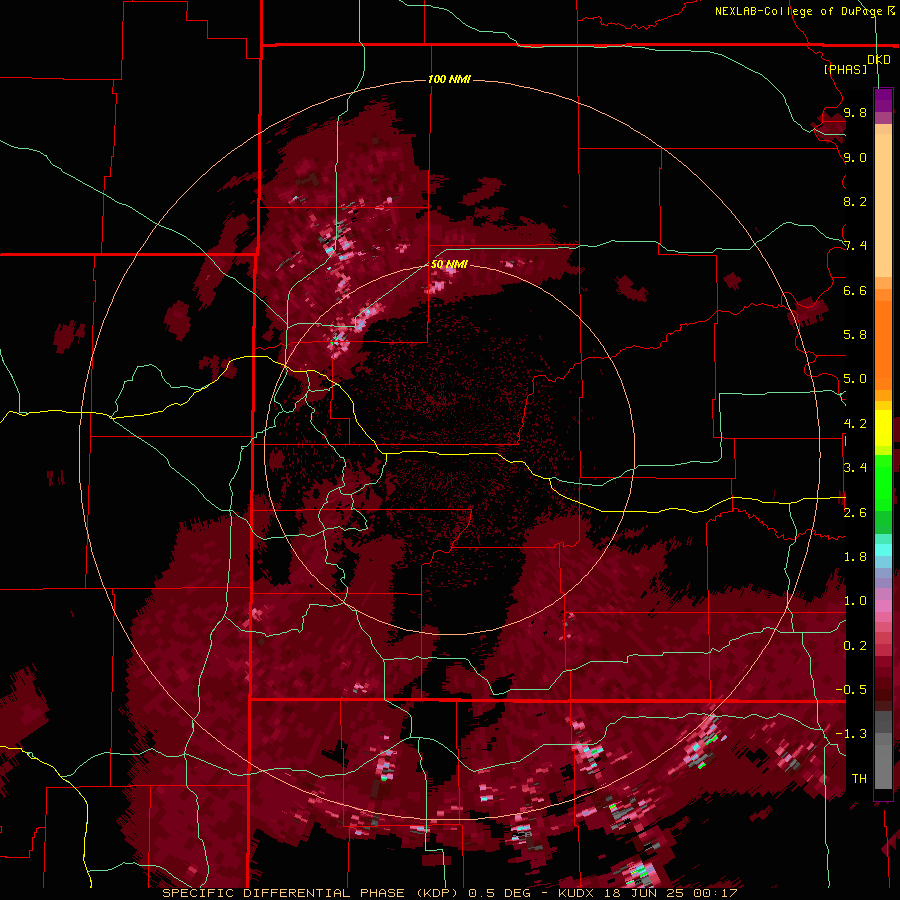Click the 7.4 scale value
The height and width of the screenshot is (900, 900).
[855, 246]
